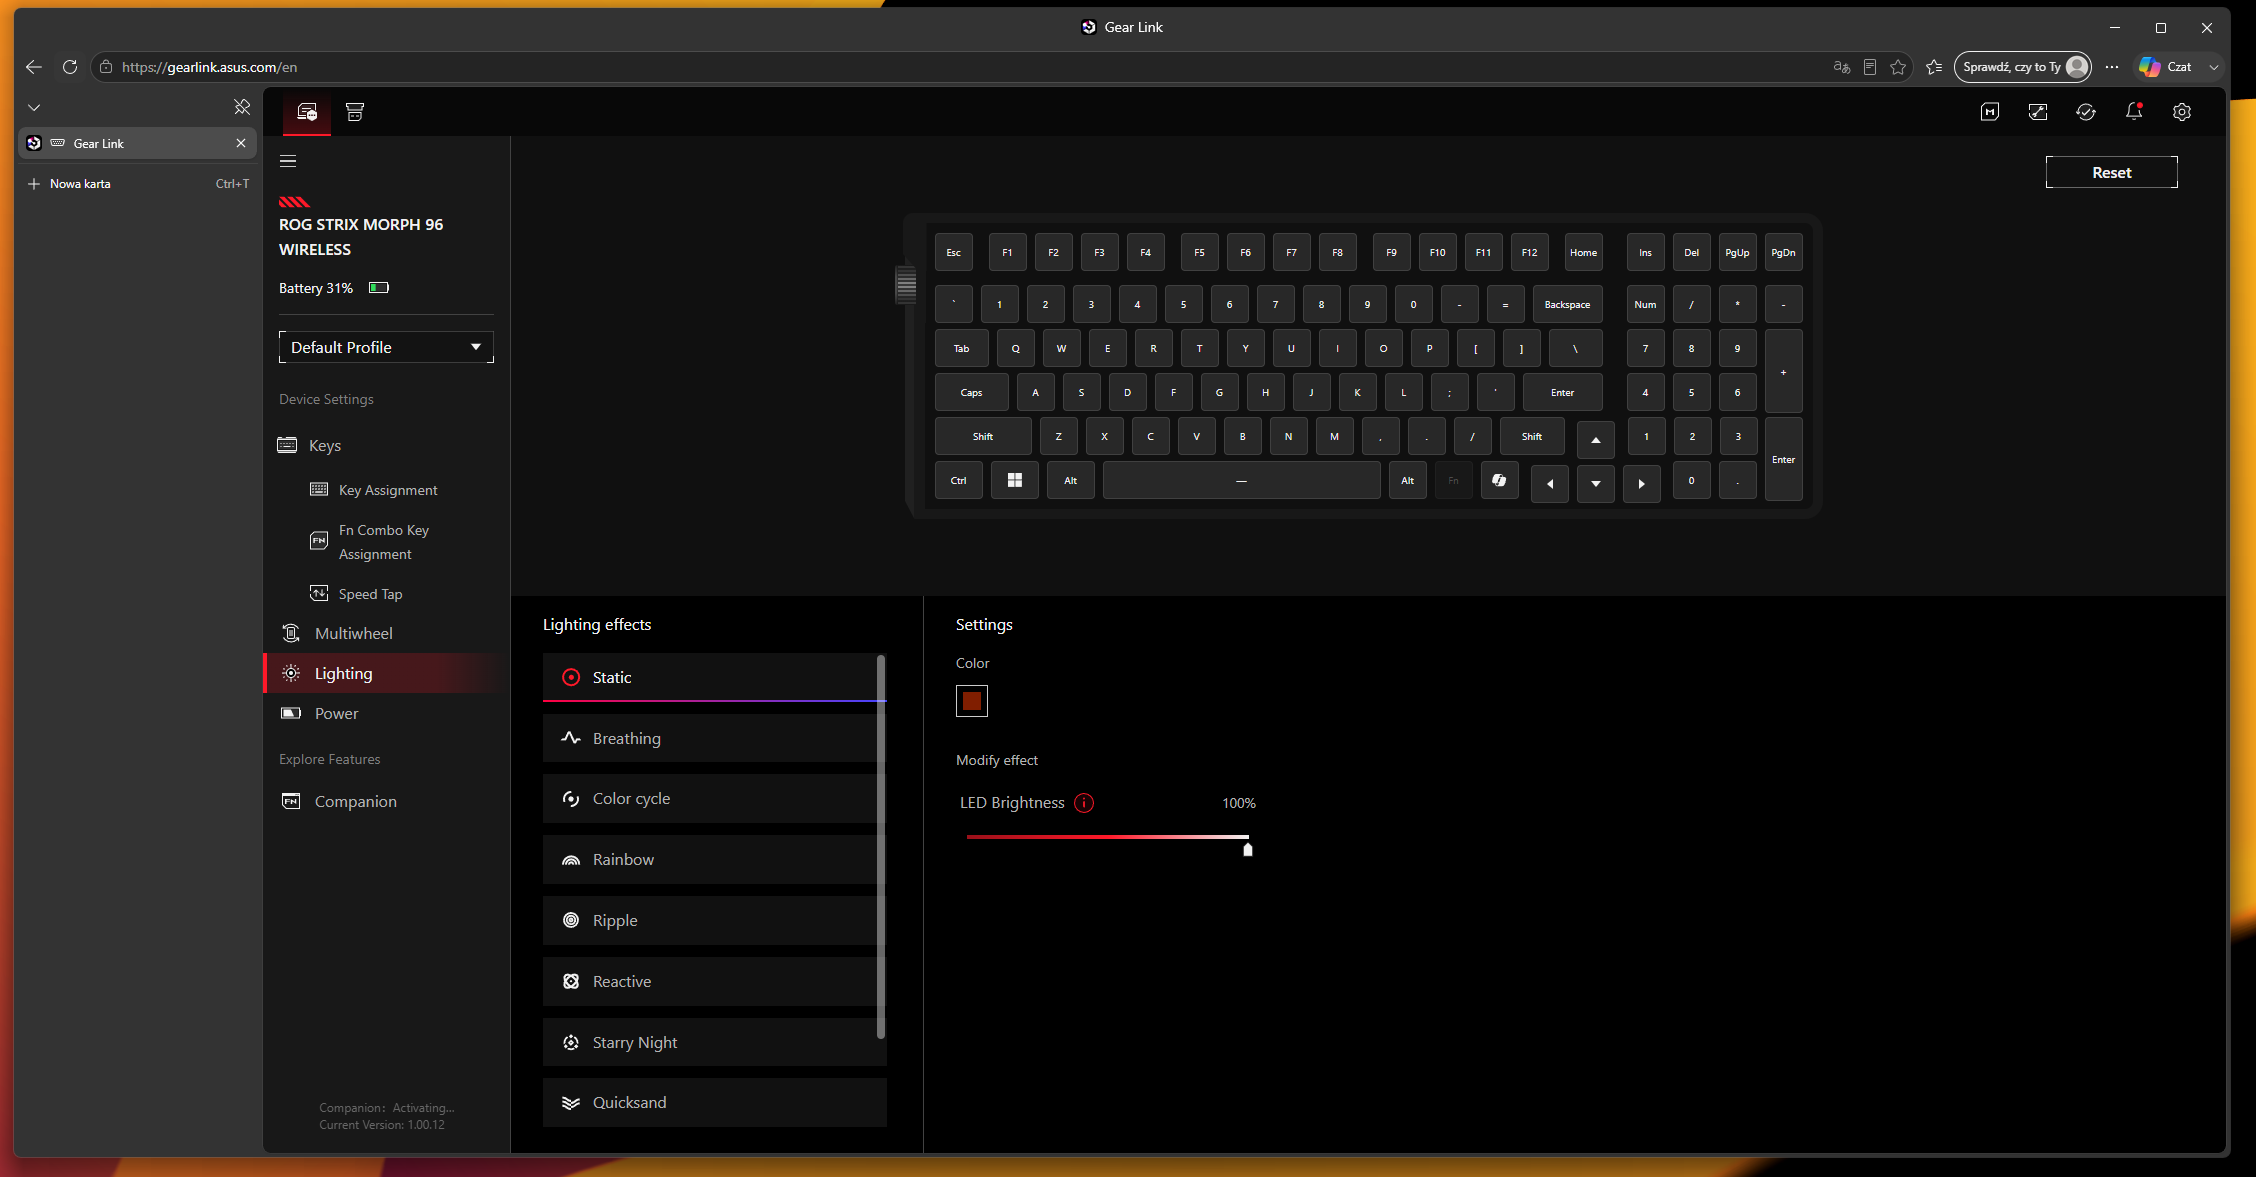Open the device configuration tab icon

click(307, 112)
